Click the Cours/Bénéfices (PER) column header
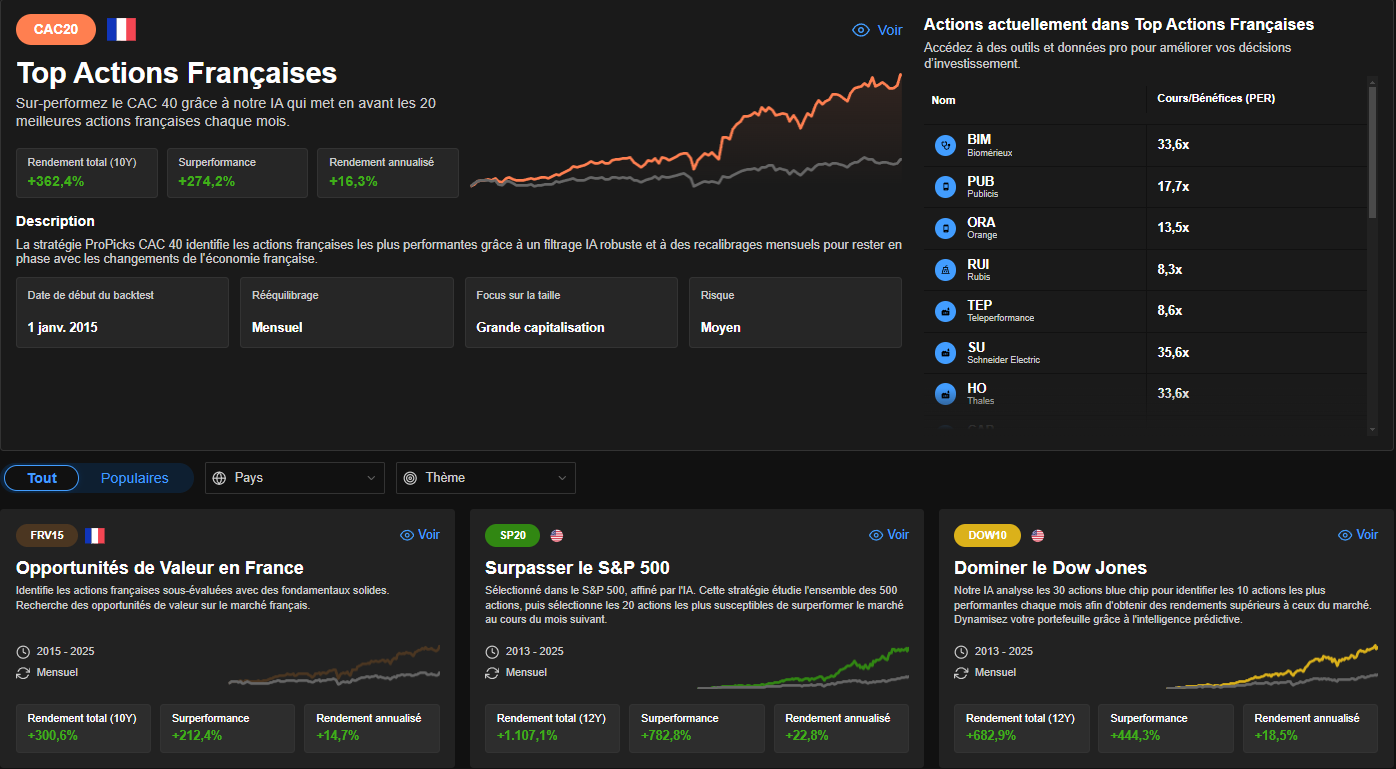The height and width of the screenshot is (769, 1396). (1216, 99)
